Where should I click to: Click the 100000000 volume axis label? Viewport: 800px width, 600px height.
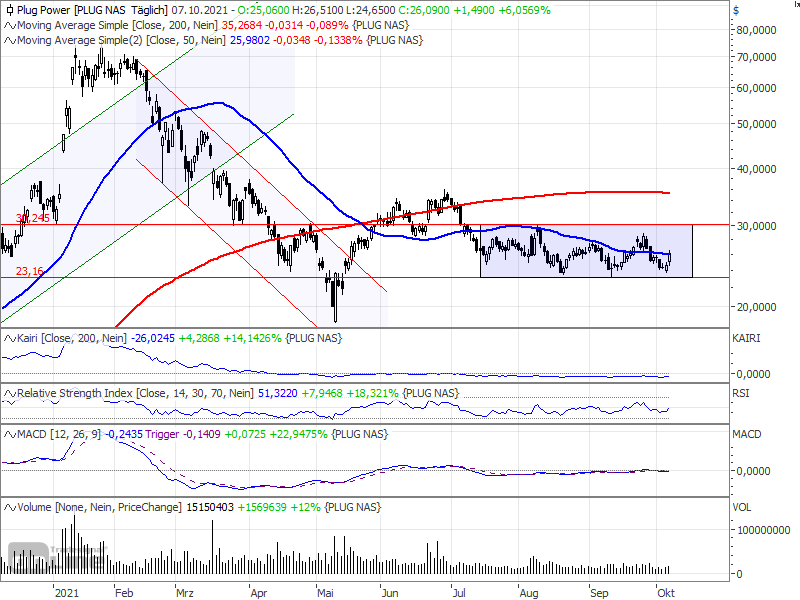tap(763, 530)
